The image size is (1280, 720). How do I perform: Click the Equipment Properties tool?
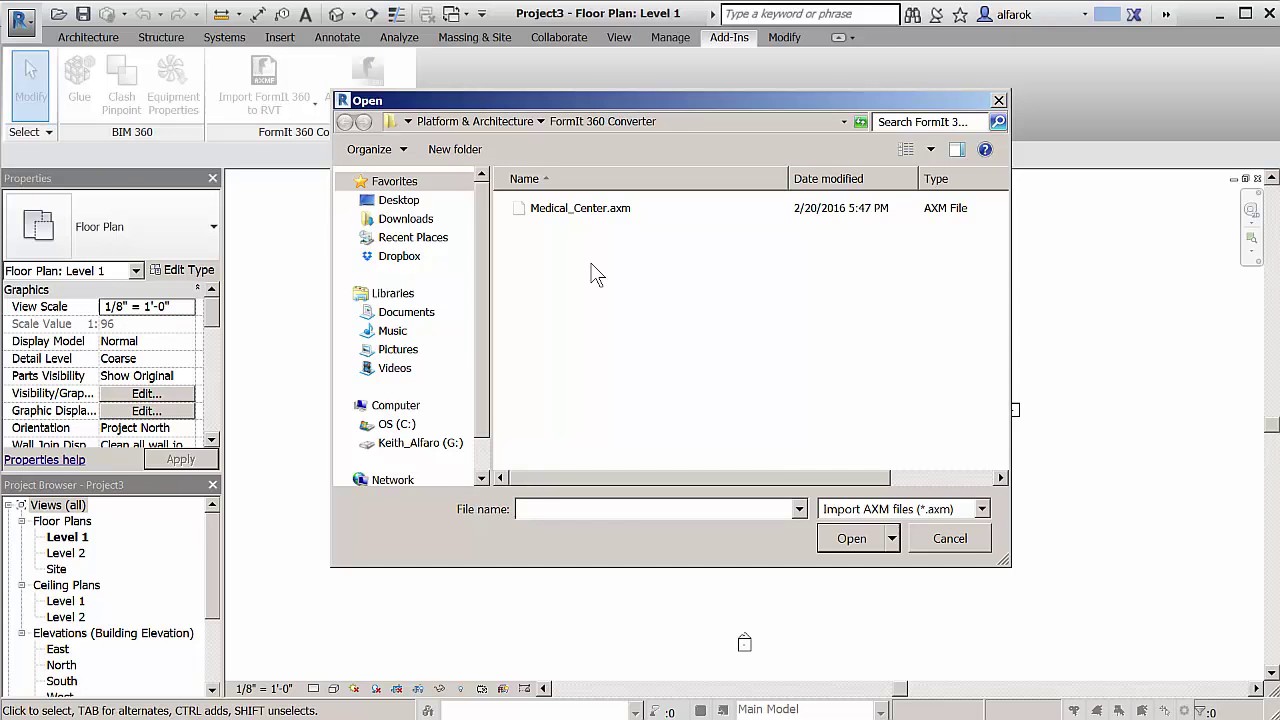tap(173, 87)
